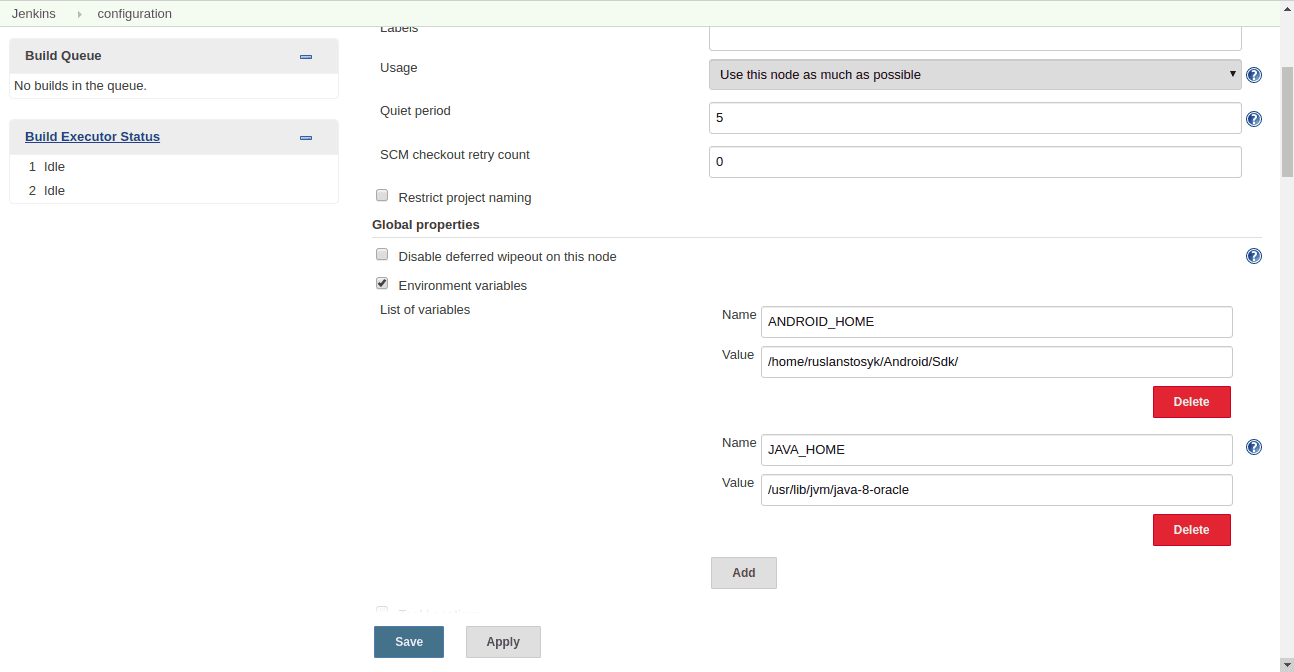
Task: Enable Restrict project naming checkbox
Action: click(x=382, y=196)
